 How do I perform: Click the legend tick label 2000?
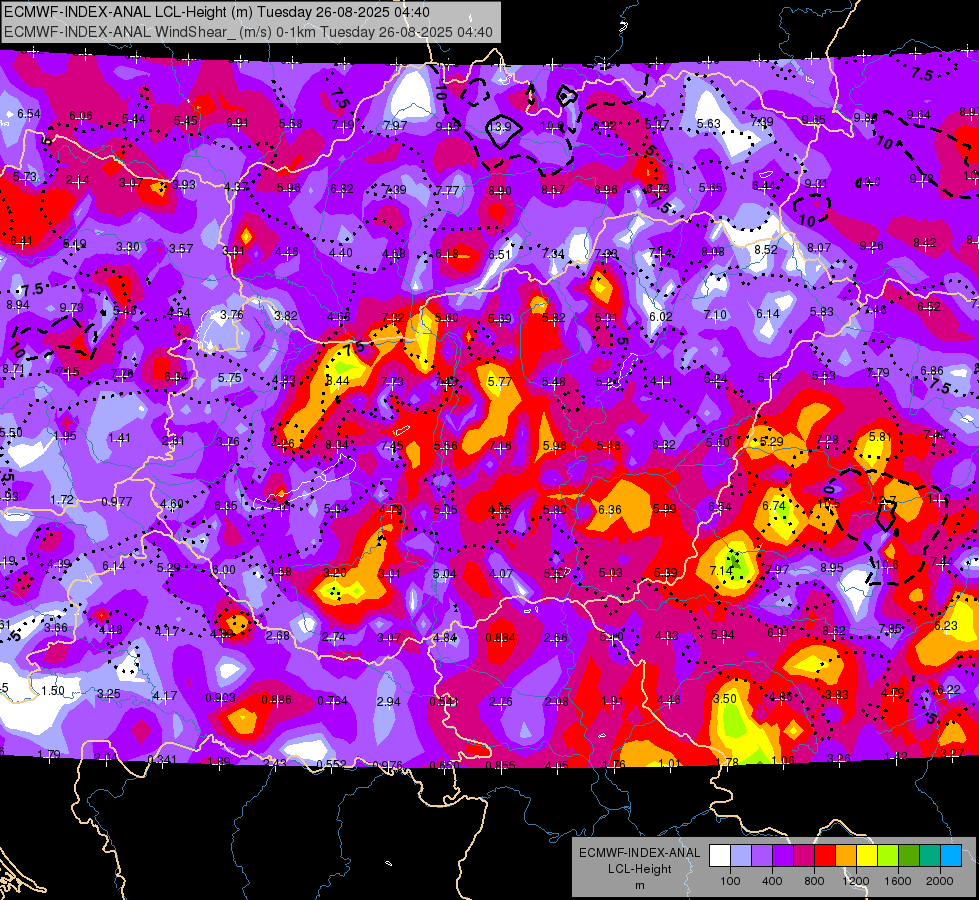click(940, 881)
